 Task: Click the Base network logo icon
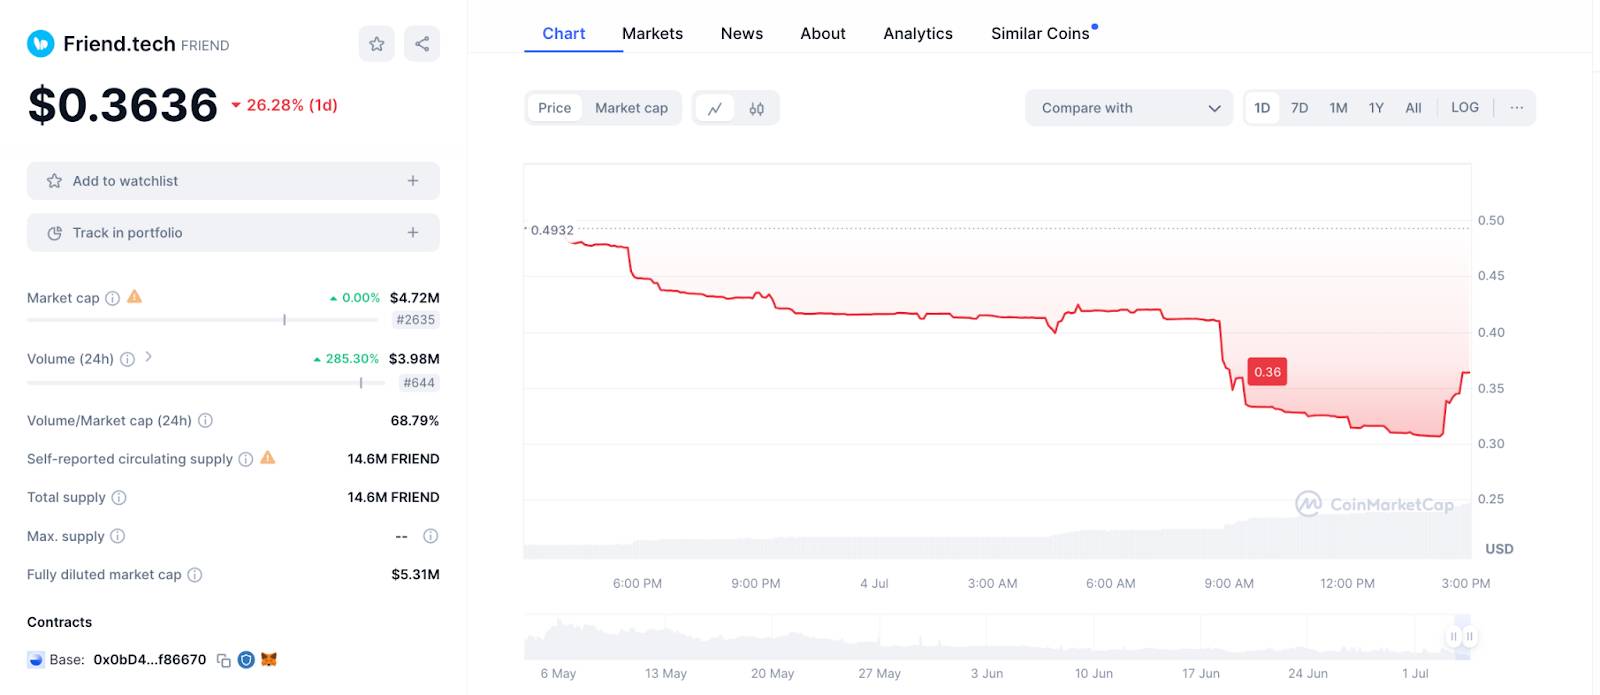[x=36, y=660]
